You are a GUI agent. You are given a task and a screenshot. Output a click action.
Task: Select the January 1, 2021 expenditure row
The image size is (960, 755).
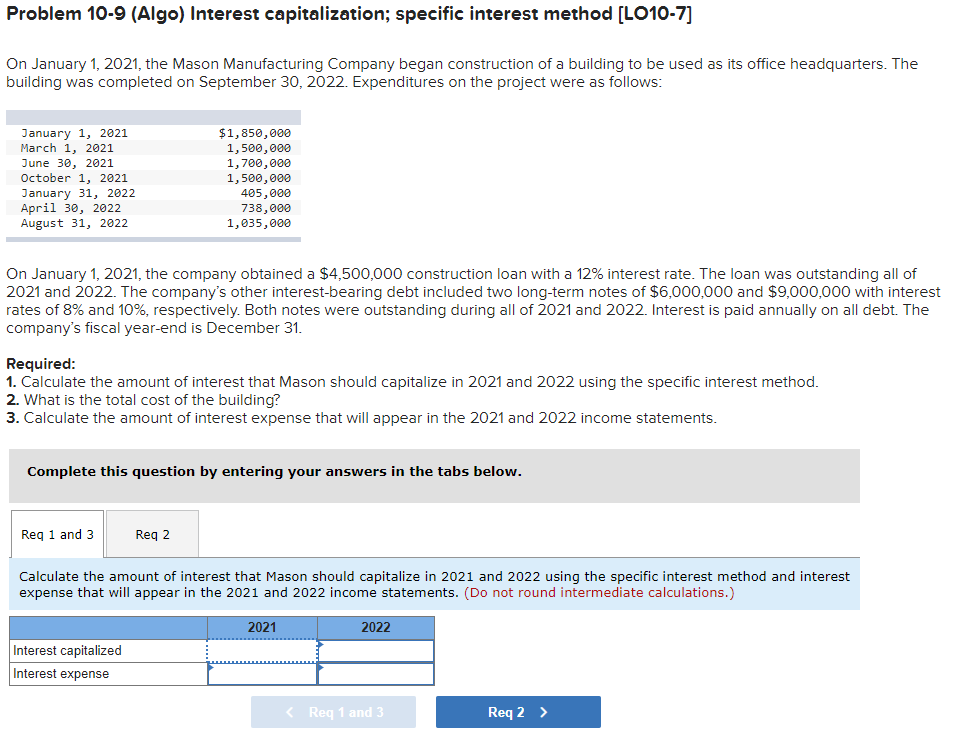[150, 132]
